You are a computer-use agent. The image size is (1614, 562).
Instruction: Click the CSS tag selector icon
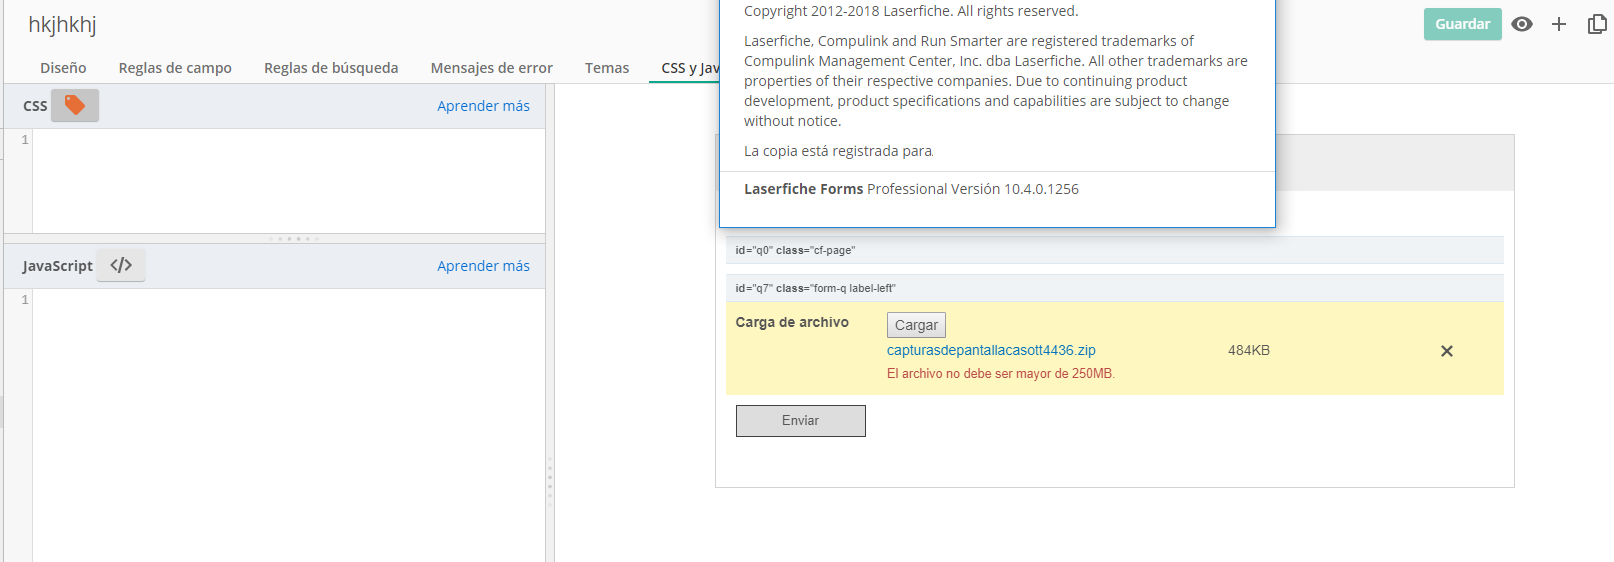[x=75, y=105]
